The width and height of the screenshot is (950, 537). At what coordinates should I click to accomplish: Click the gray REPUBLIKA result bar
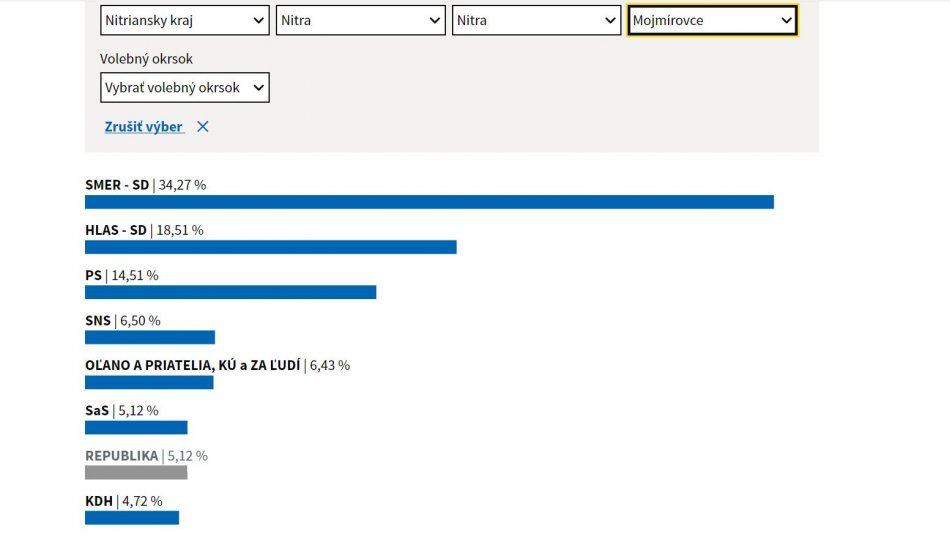(136, 473)
